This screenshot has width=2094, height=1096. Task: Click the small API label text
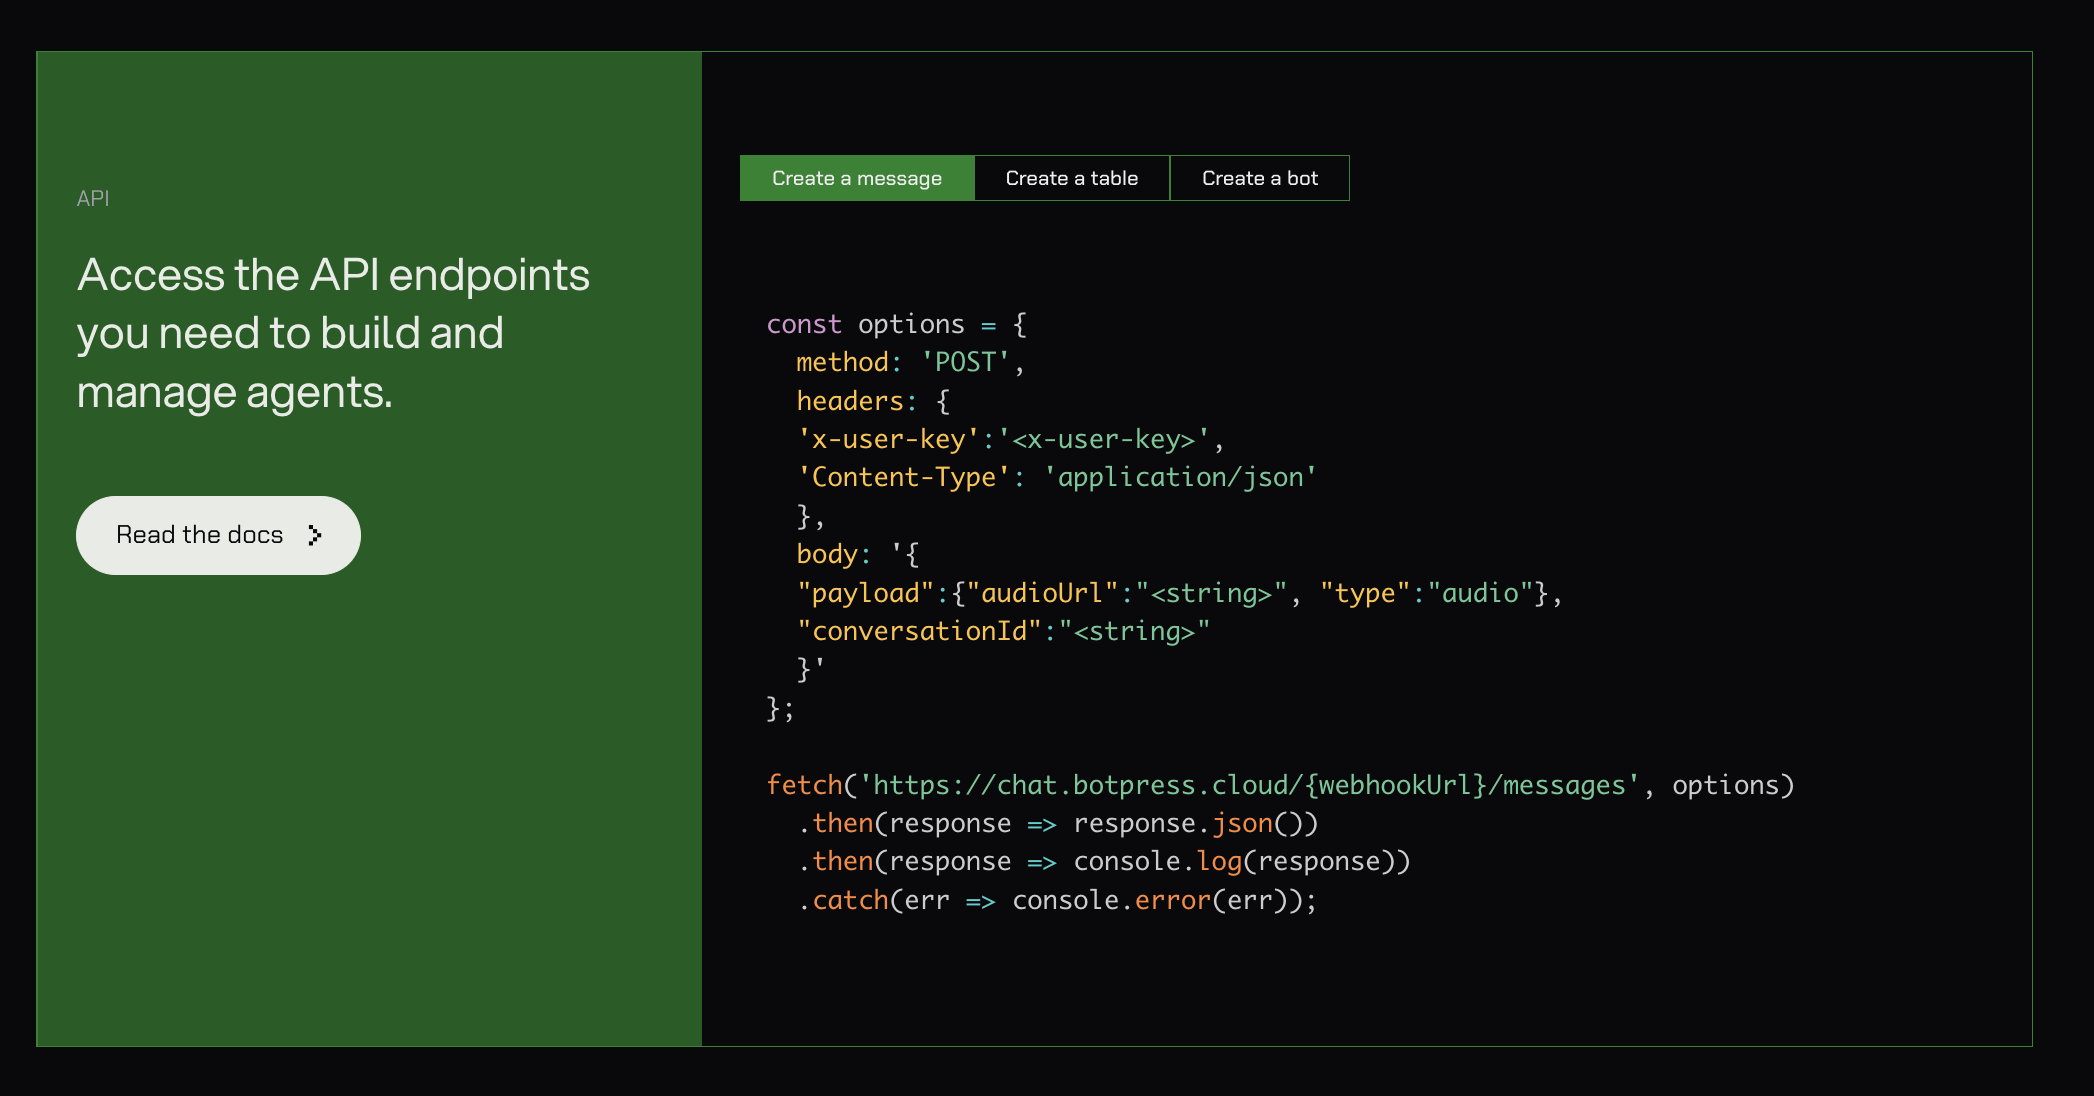(93, 198)
